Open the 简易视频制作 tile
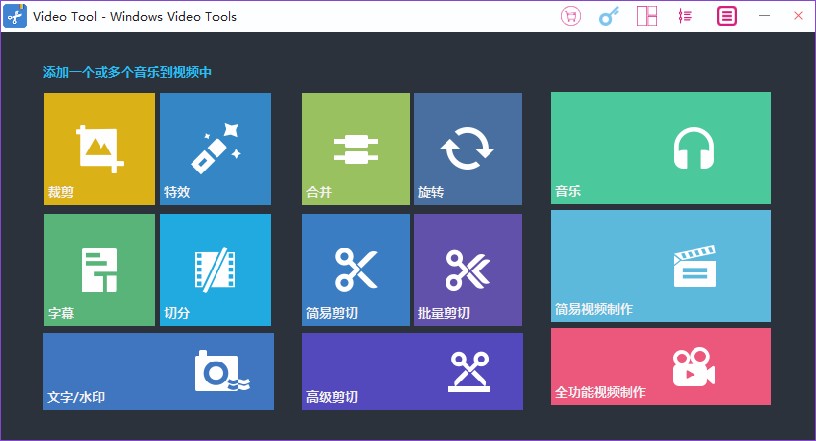 (661, 266)
